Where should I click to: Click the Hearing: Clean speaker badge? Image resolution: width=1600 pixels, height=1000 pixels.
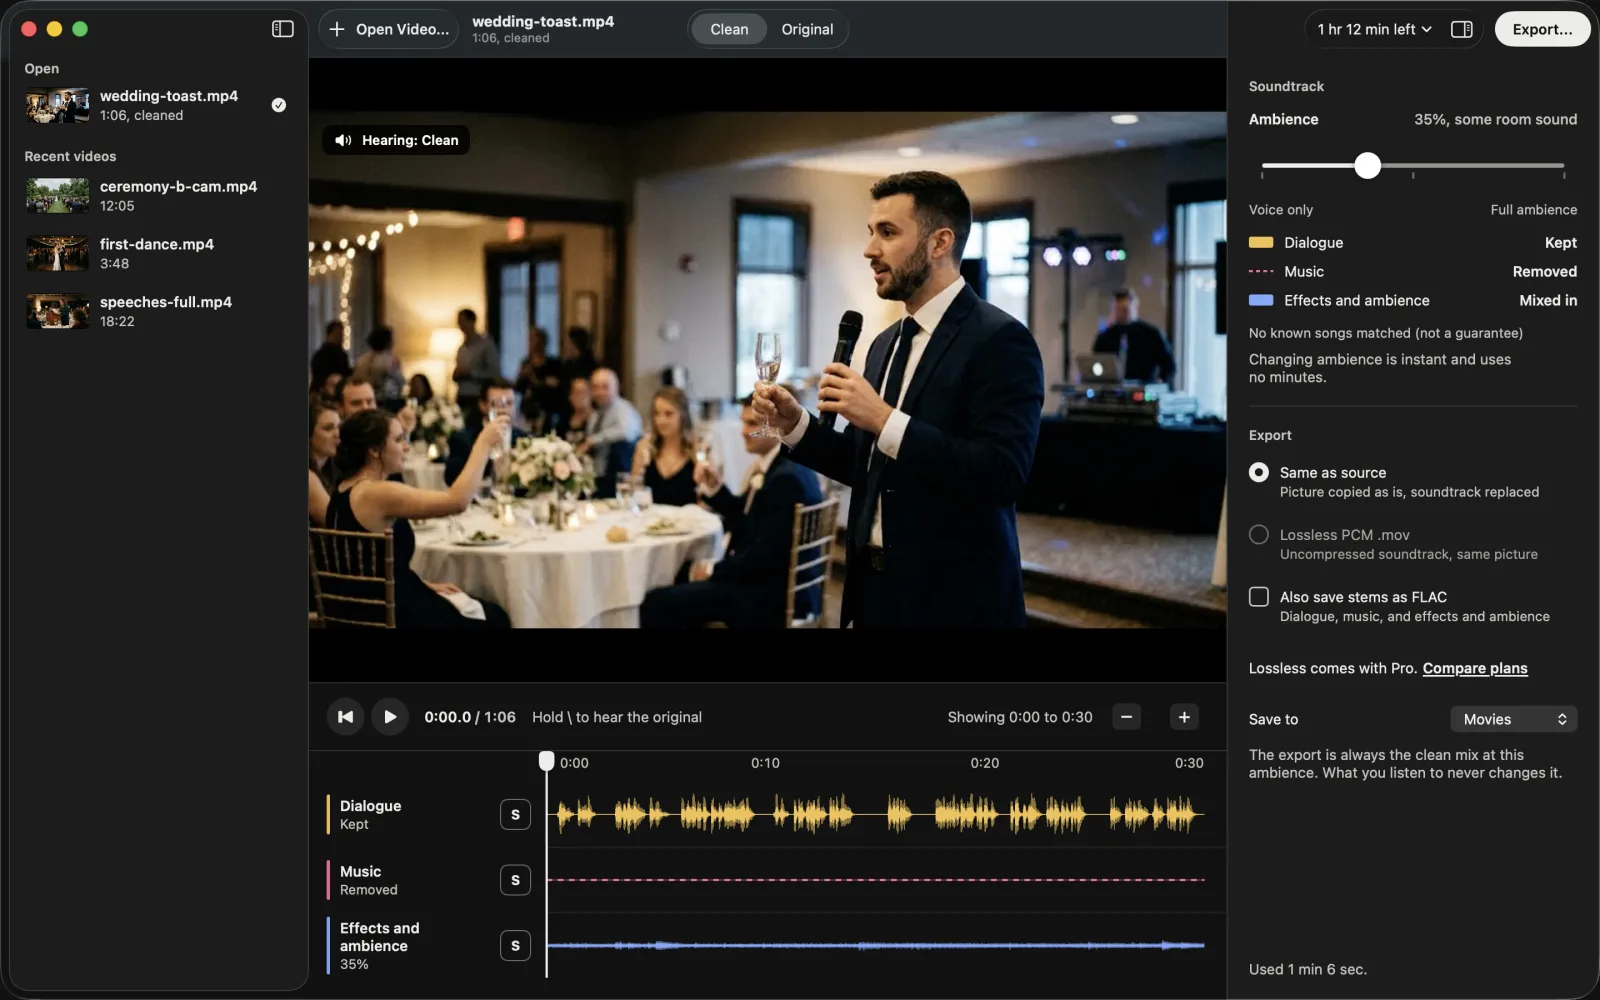396,140
